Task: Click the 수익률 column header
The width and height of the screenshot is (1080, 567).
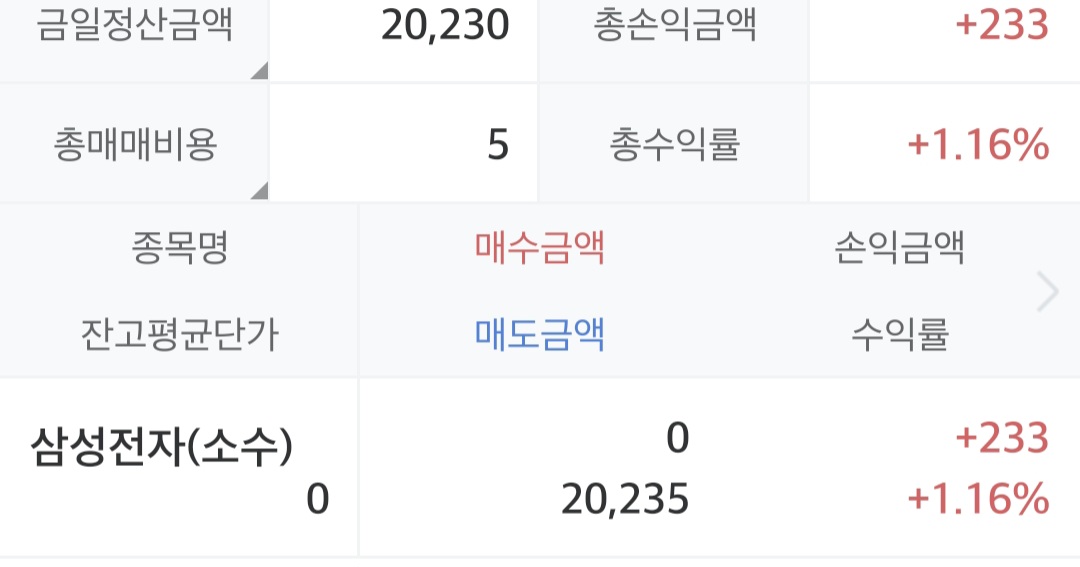Action: 899,334
